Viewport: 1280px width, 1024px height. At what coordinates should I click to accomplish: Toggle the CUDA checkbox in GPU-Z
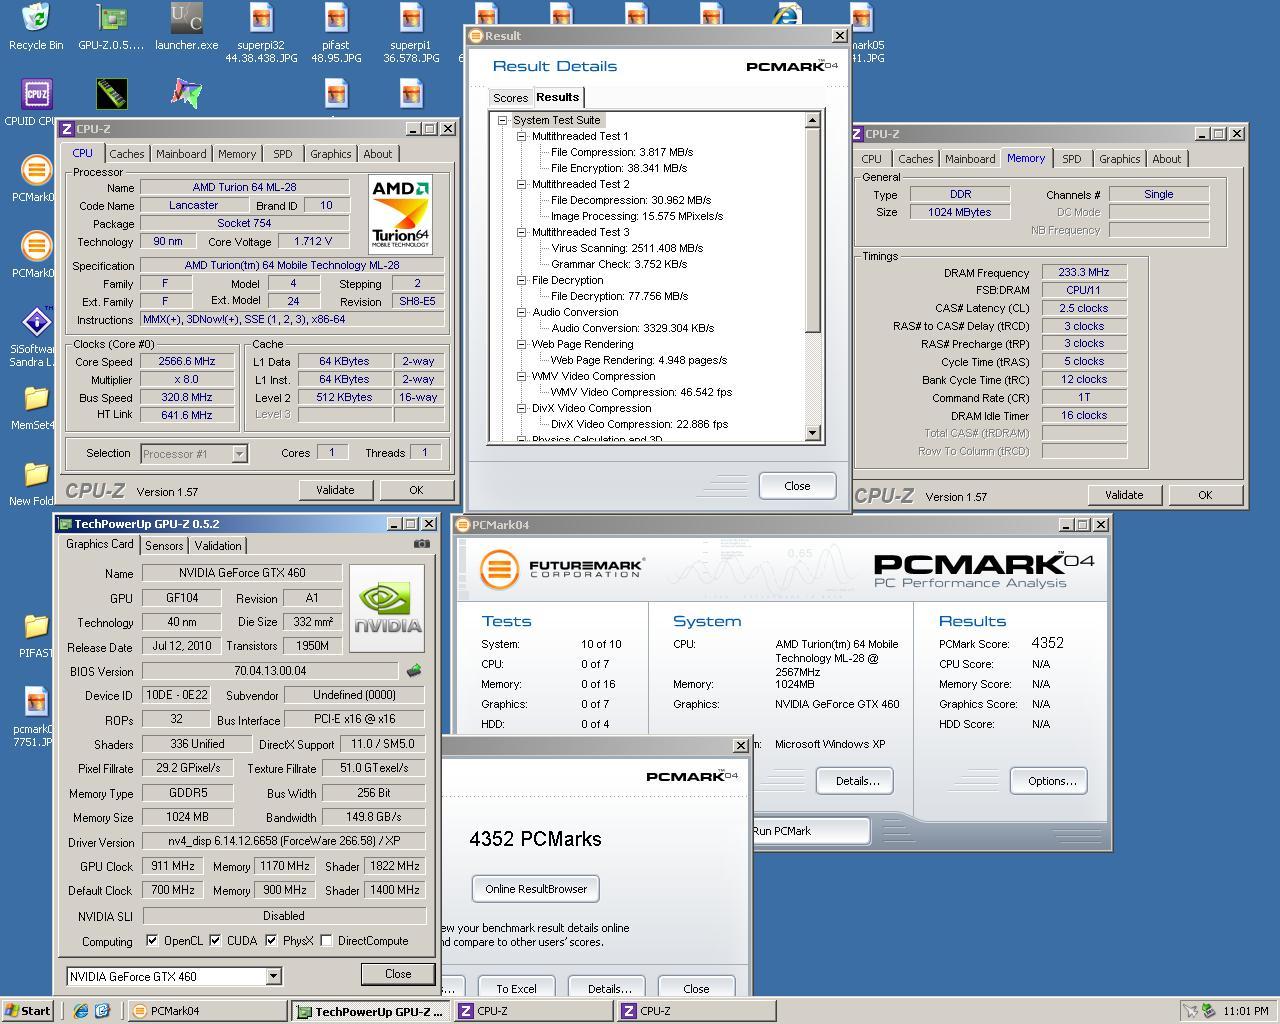(215, 941)
